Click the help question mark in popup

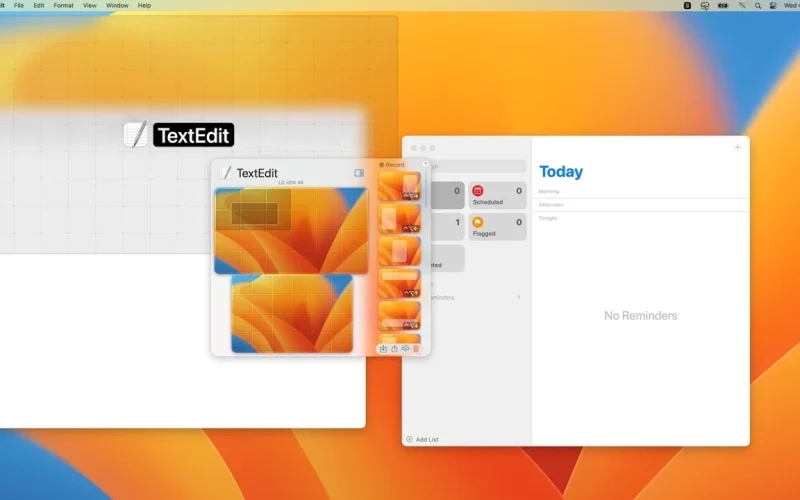coord(425,164)
